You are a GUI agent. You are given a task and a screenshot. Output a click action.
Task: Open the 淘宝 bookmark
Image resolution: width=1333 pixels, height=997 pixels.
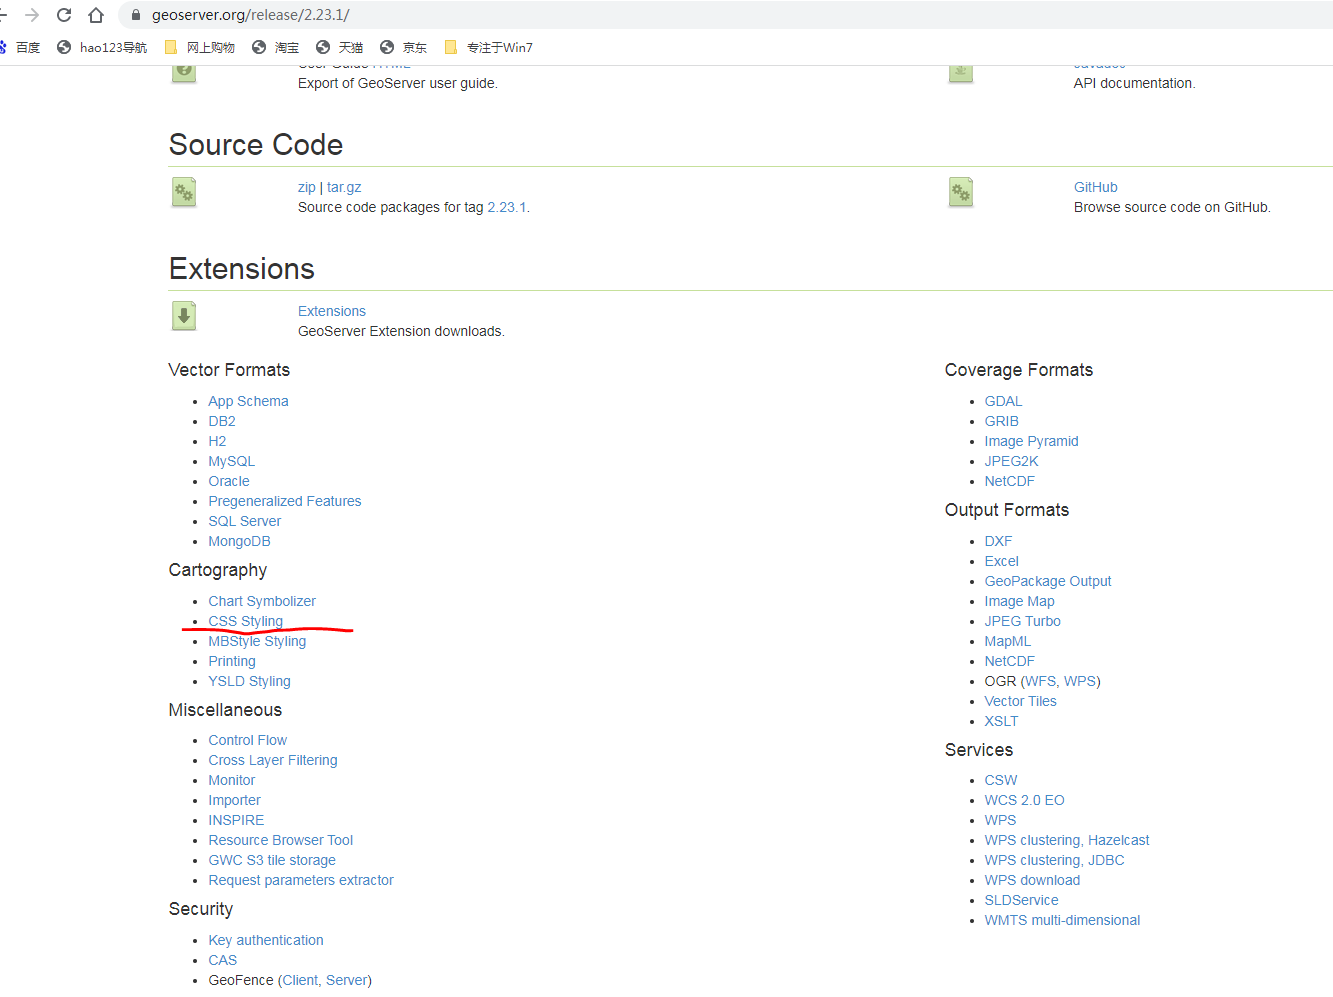pos(276,47)
